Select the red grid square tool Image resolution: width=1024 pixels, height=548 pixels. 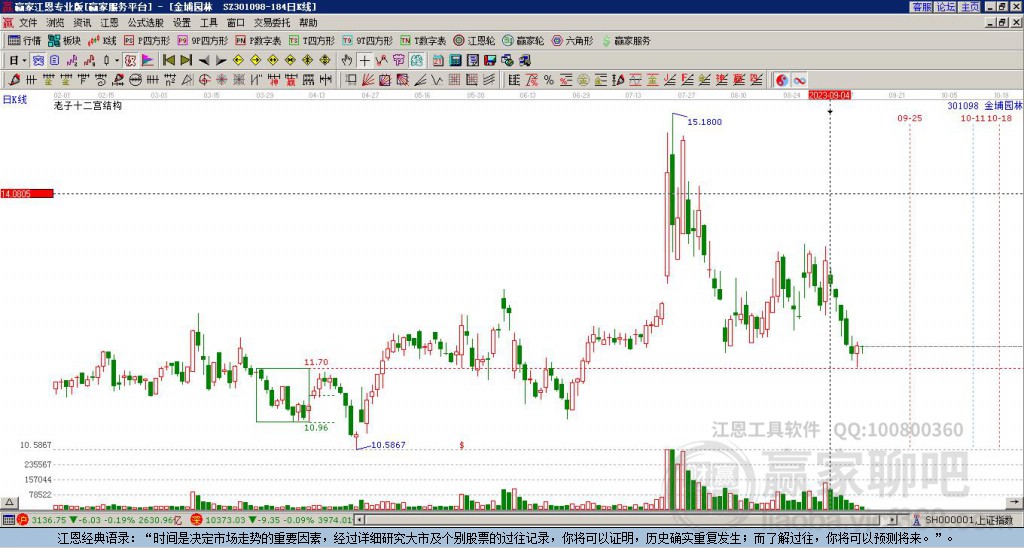tap(455, 80)
